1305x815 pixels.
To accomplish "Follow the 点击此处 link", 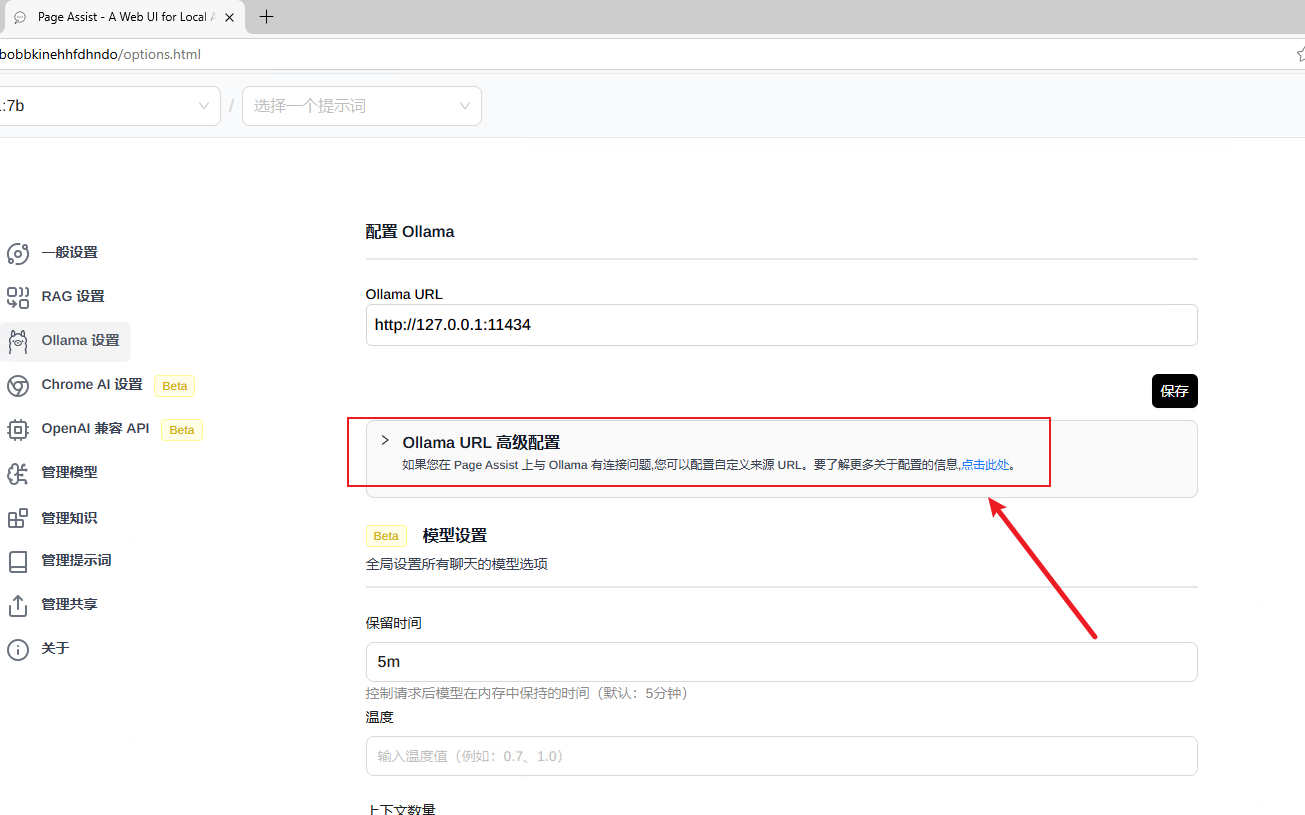I will click(x=985, y=465).
